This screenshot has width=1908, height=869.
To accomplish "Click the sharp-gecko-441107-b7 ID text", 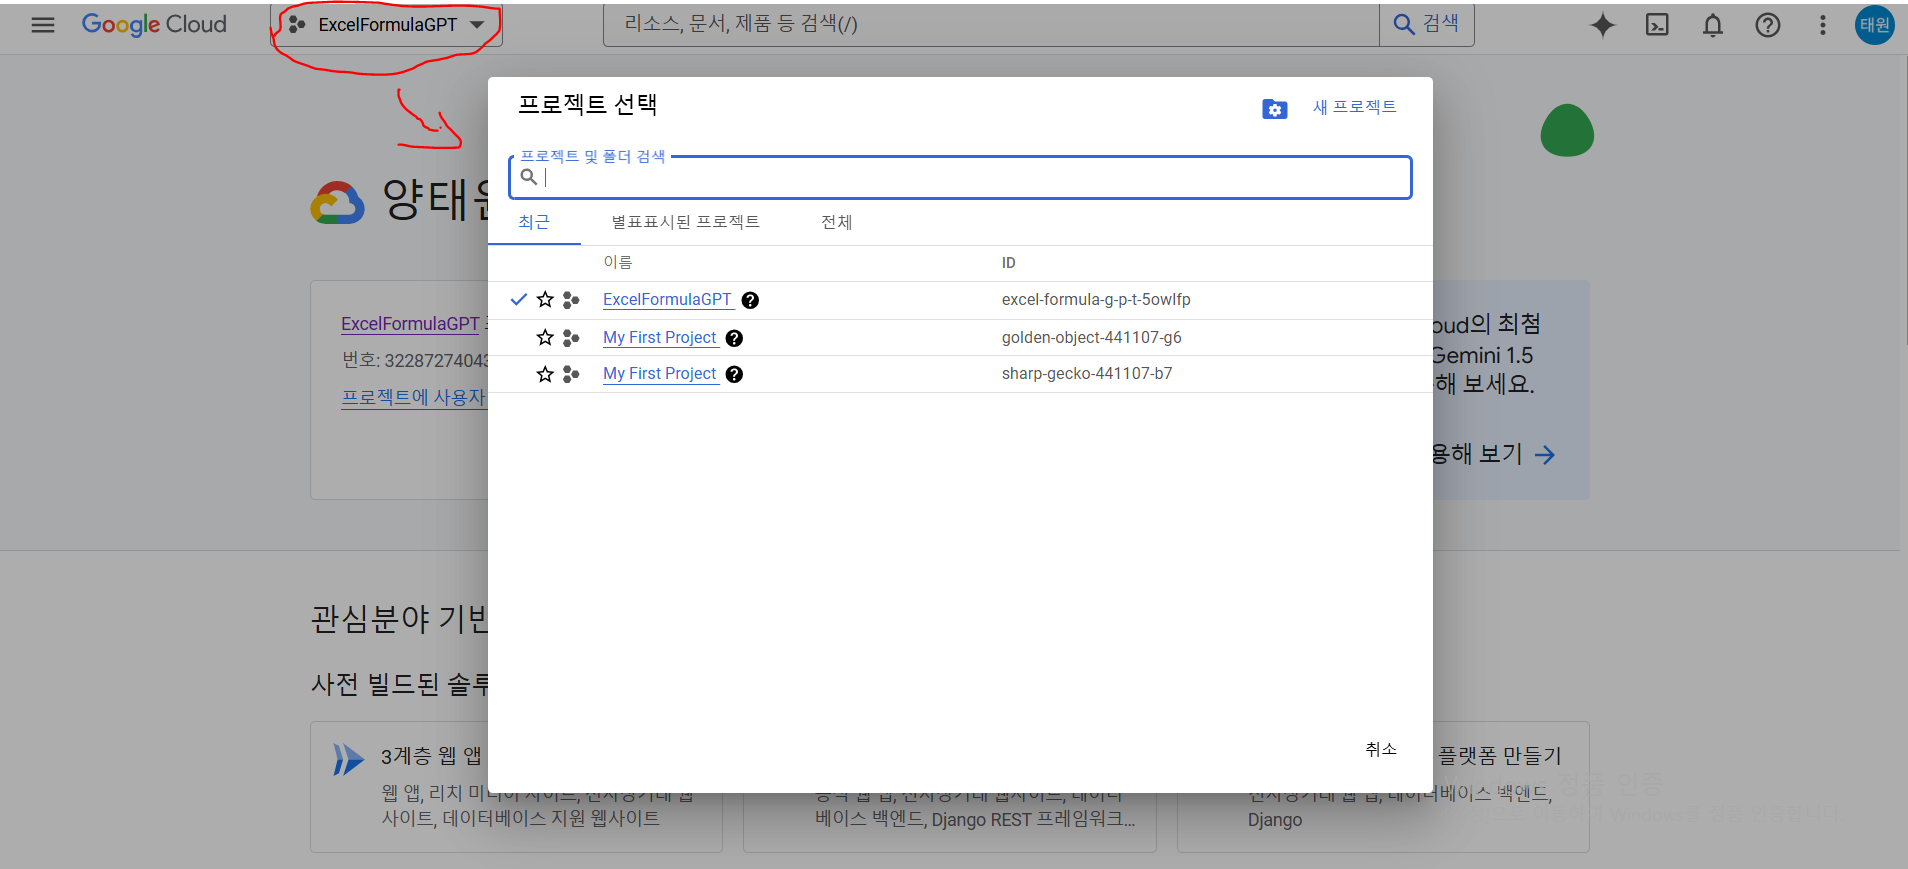I will (1087, 374).
